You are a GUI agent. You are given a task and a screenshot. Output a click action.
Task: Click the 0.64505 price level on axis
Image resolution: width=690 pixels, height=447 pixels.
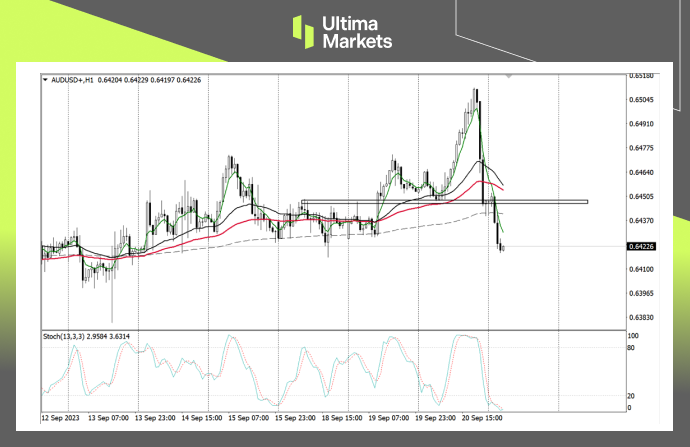(x=640, y=197)
